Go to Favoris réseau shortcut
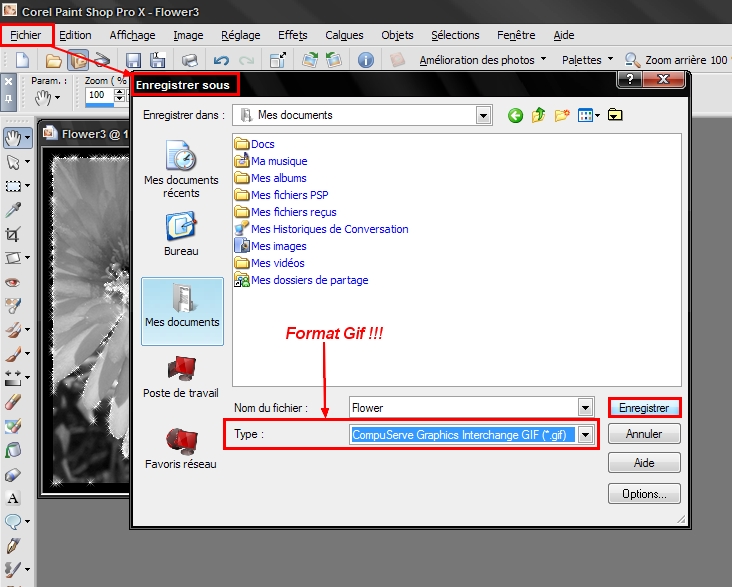 (181, 447)
